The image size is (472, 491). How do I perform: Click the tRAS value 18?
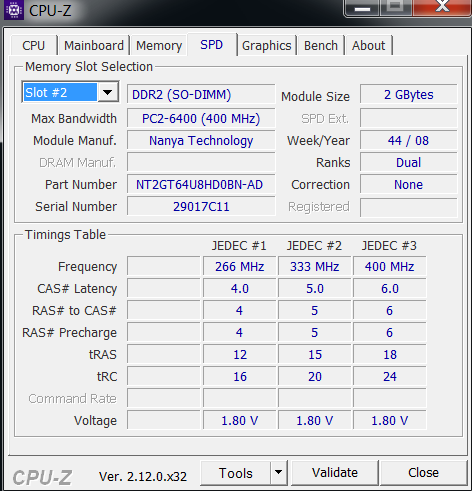click(x=390, y=354)
